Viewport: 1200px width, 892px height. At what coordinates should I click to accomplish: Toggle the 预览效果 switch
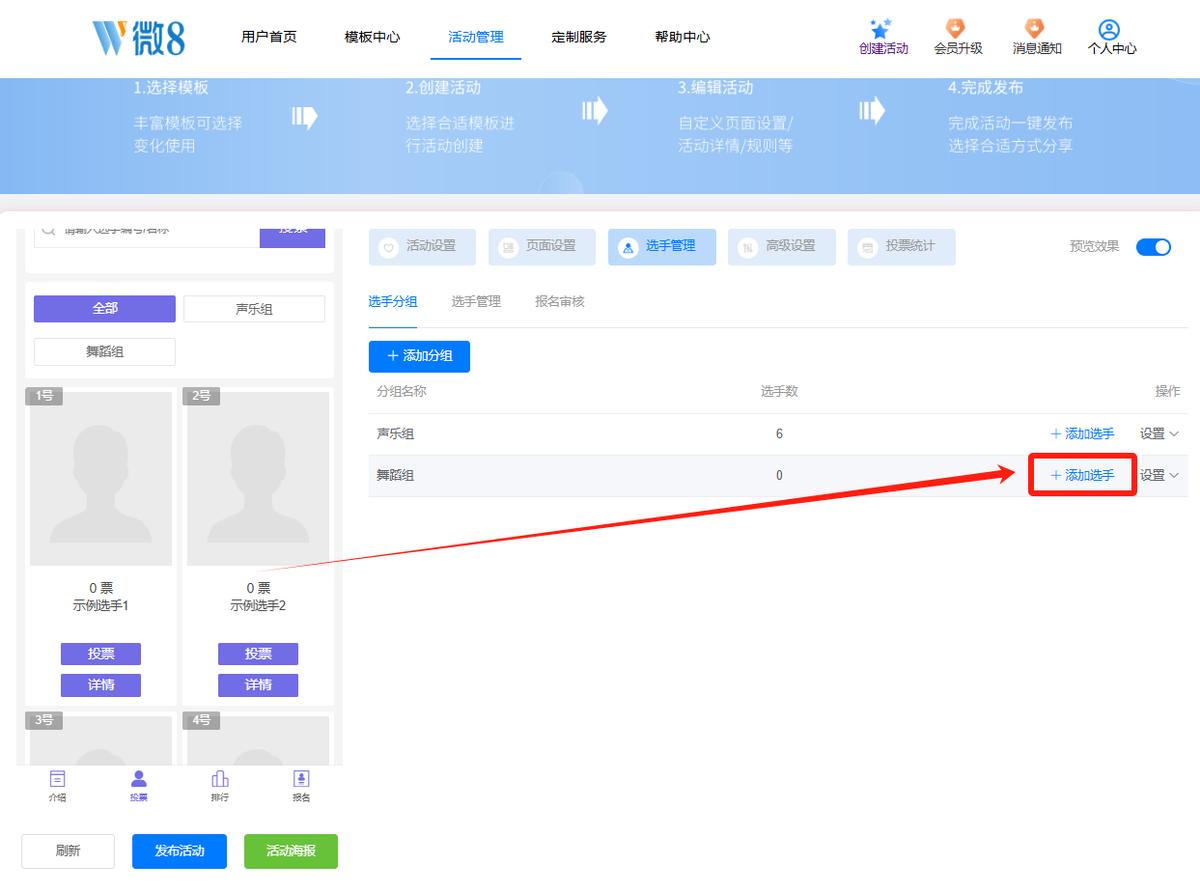point(1153,247)
